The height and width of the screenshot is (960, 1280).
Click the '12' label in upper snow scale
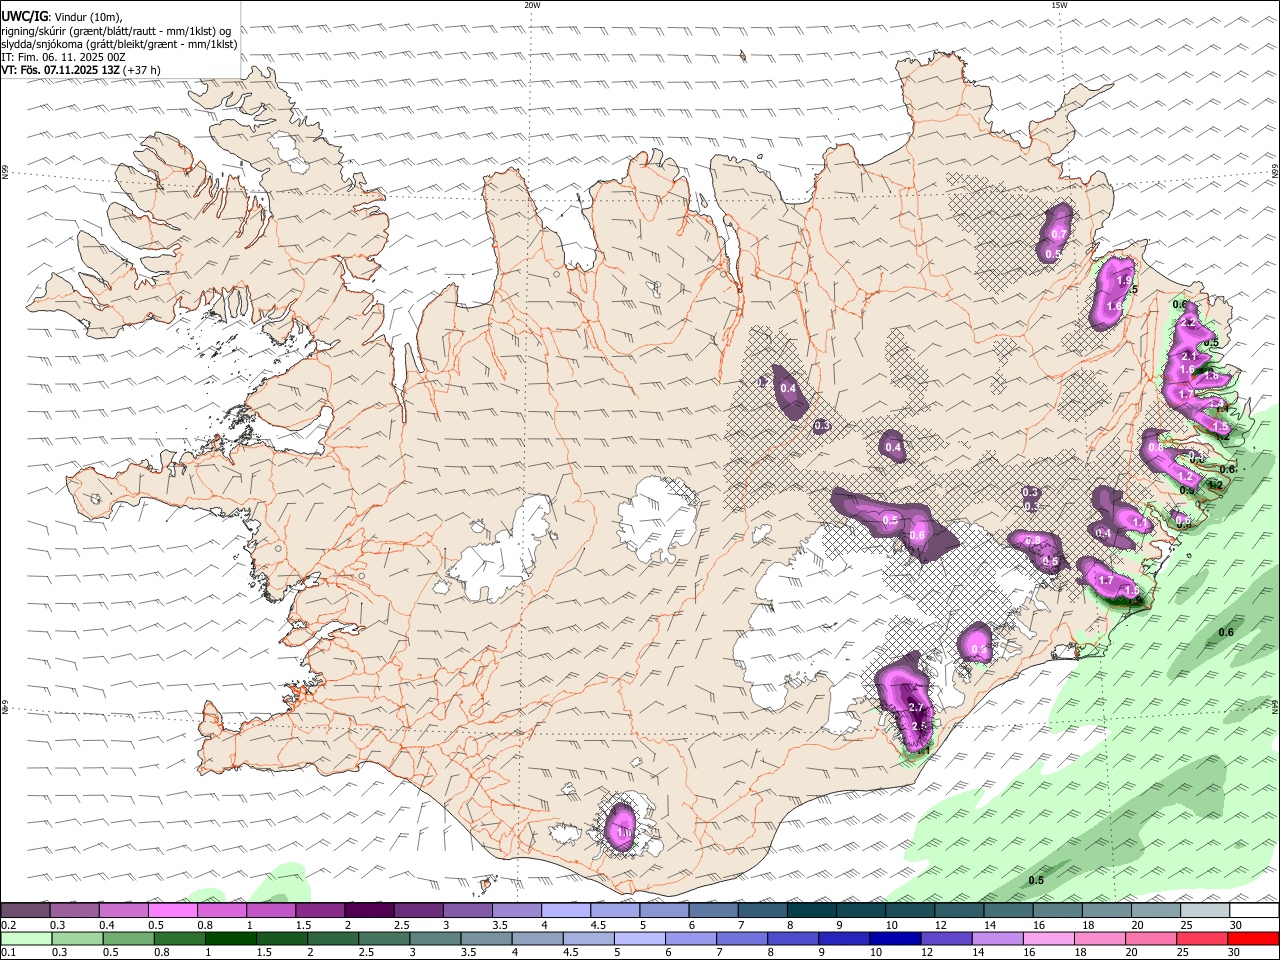click(939, 925)
